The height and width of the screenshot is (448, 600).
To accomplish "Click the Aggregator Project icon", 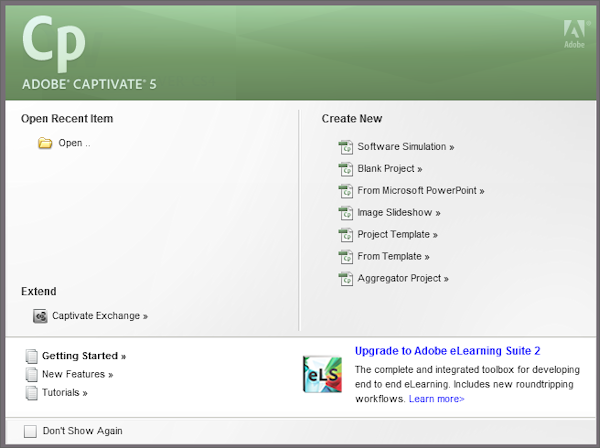I will [347, 279].
